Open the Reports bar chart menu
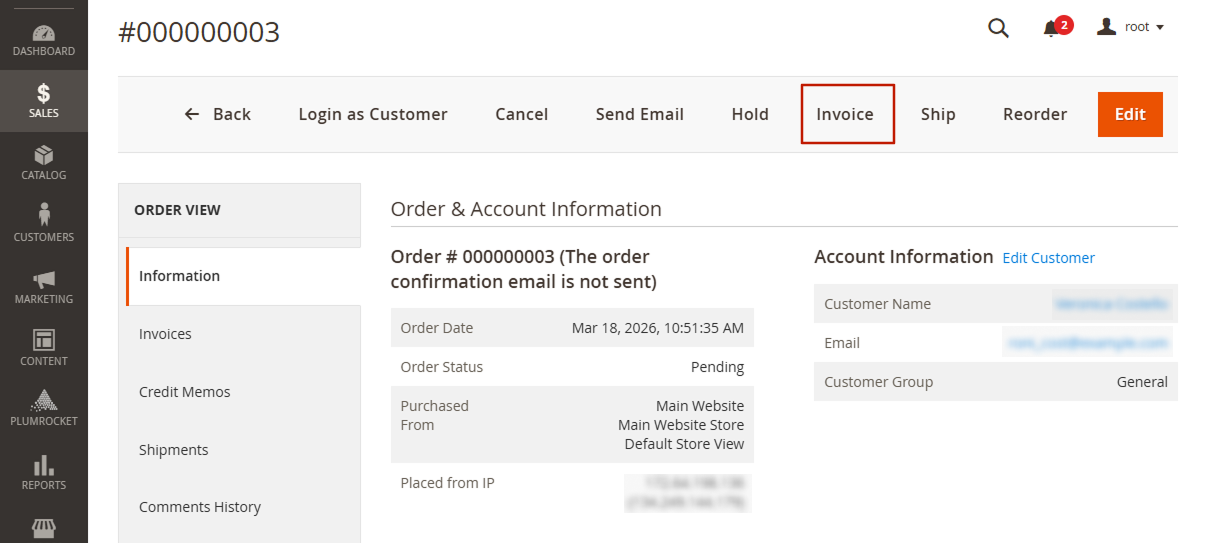 coord(44,473)
